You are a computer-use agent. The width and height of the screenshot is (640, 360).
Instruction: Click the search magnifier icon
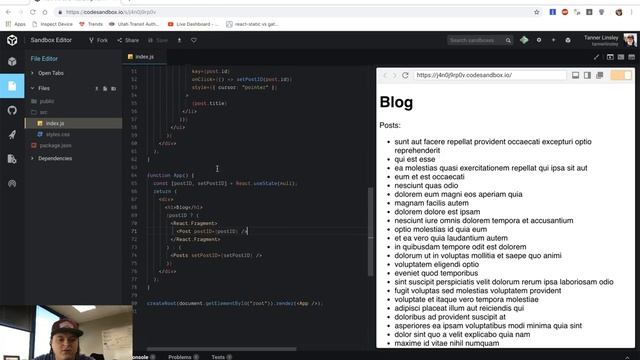pyautogui.click(x=508, y=40)
